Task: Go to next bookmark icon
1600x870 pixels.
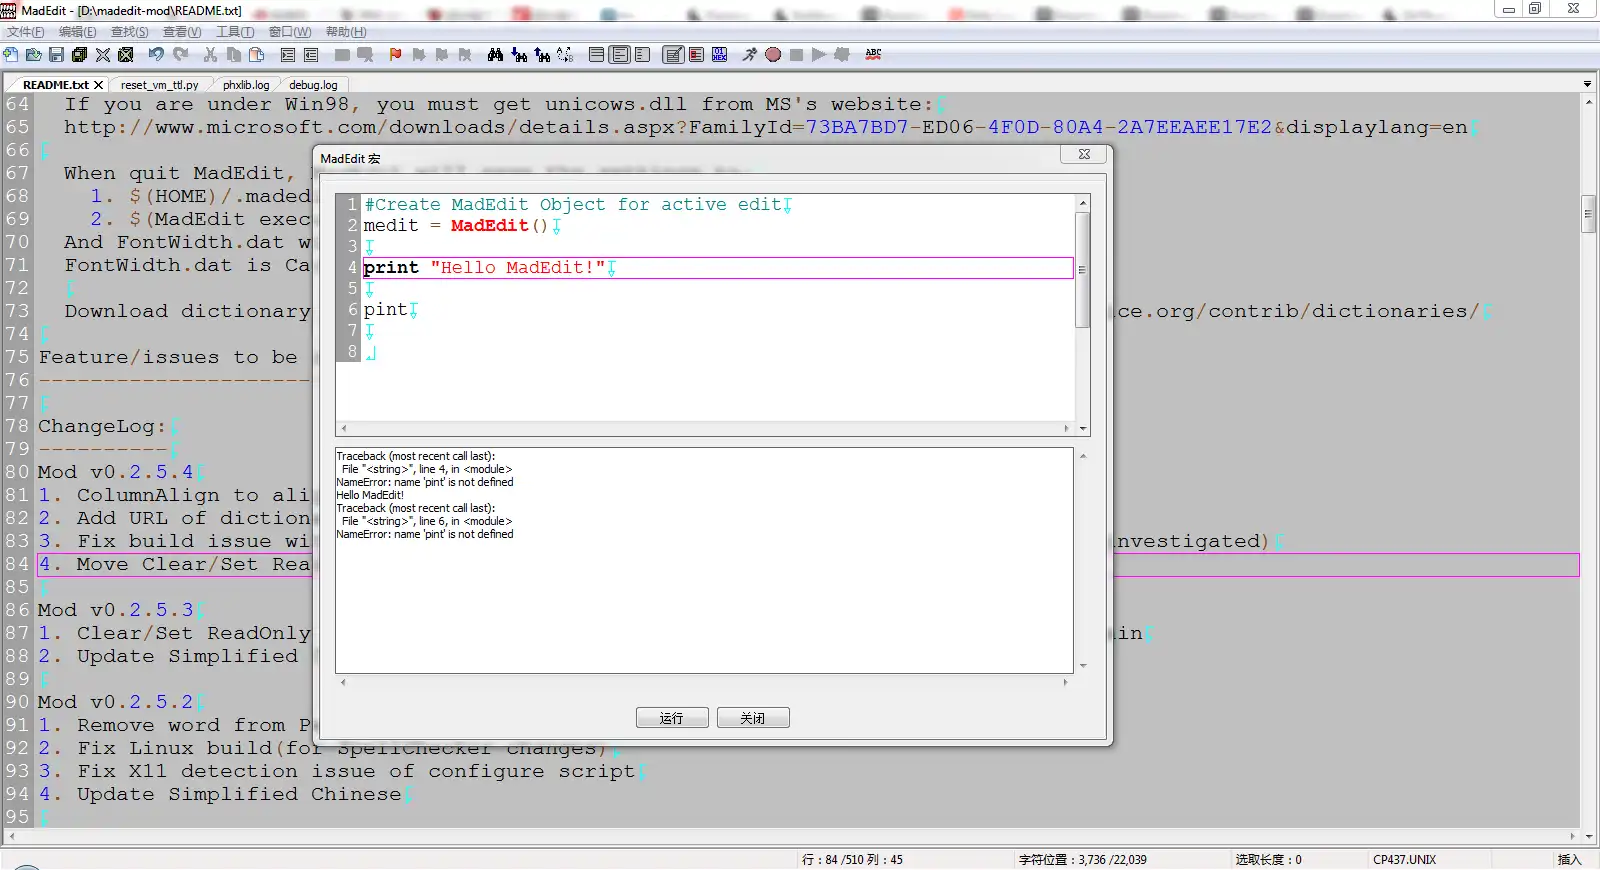Action: pos(419,55)
